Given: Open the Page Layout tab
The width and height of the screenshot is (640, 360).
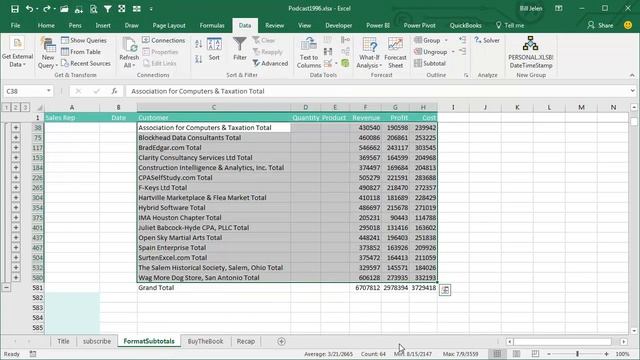Looking at the screenshot, I should [x=169, y=25].
